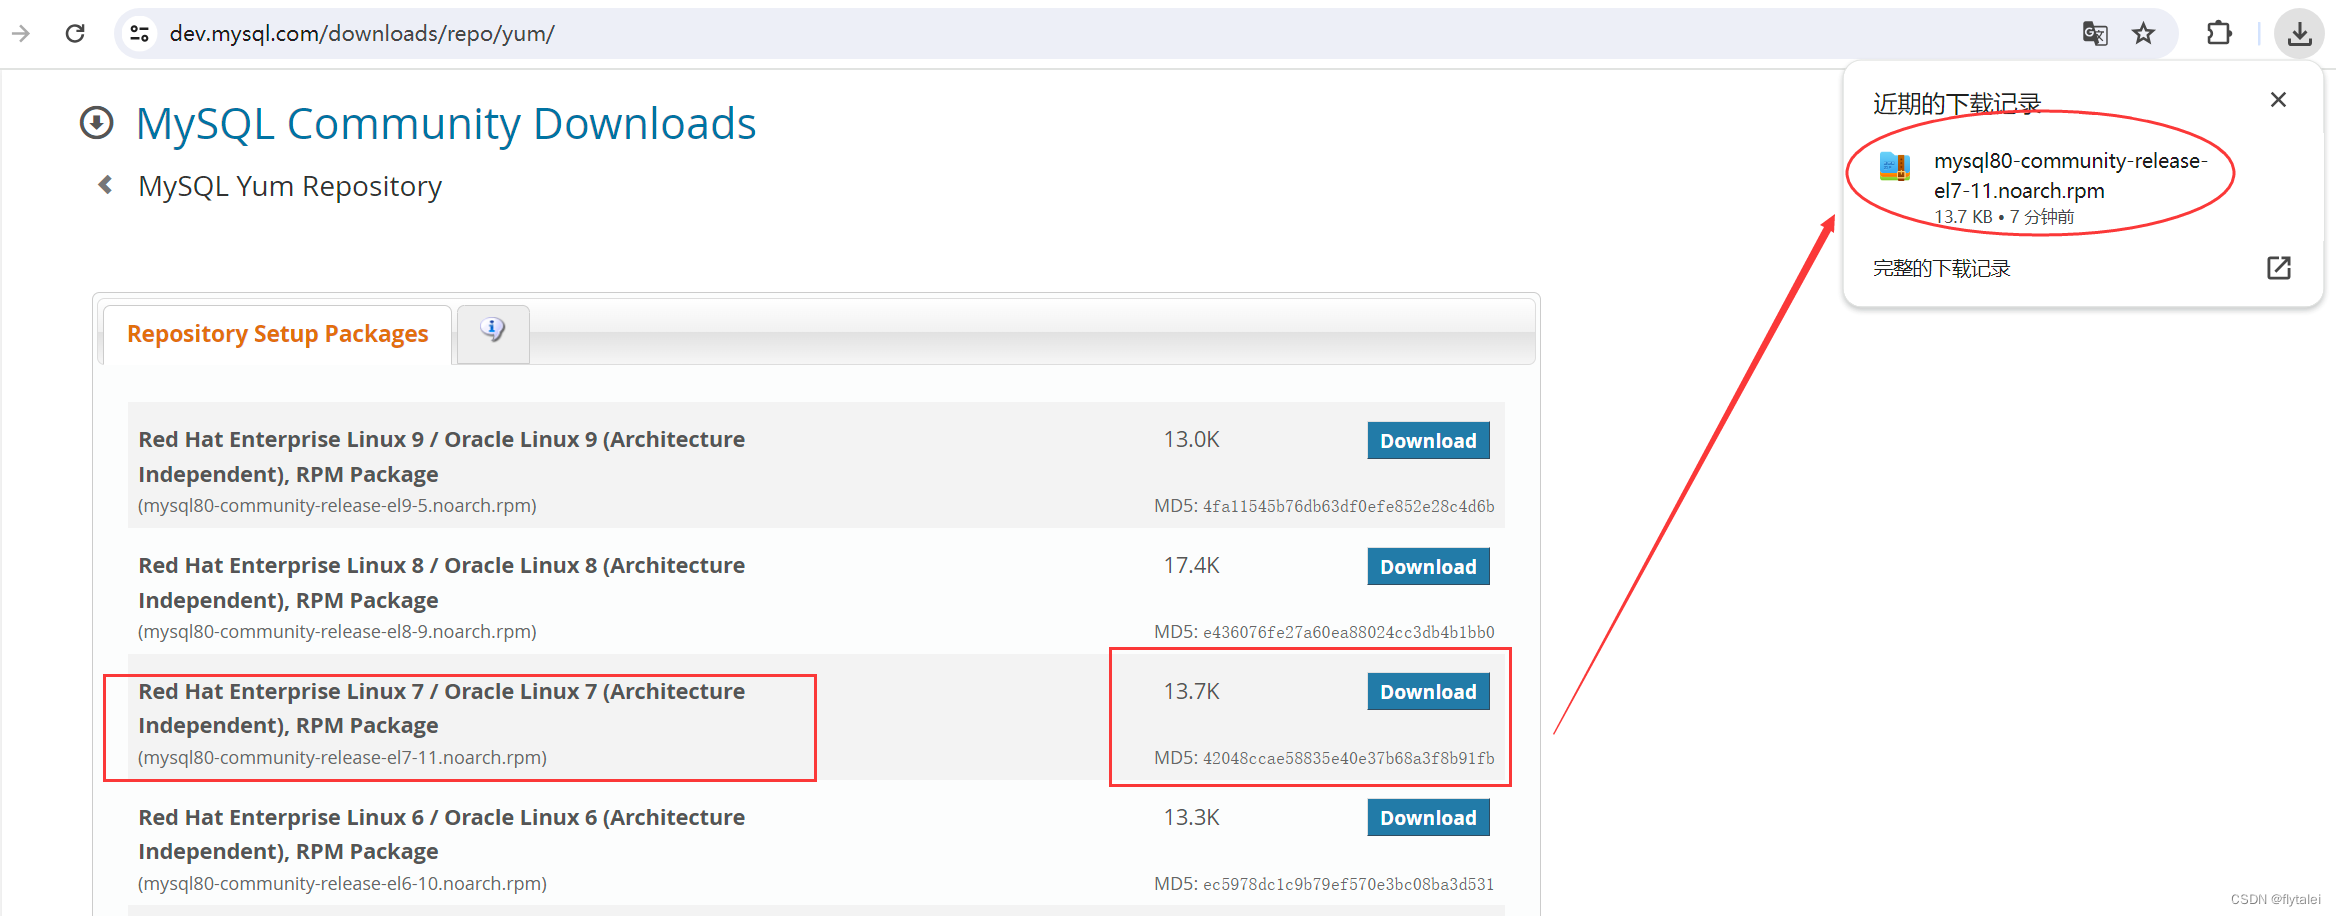
Task: Download the Enterprise Linux 8 package
Action: [1428, 567]
